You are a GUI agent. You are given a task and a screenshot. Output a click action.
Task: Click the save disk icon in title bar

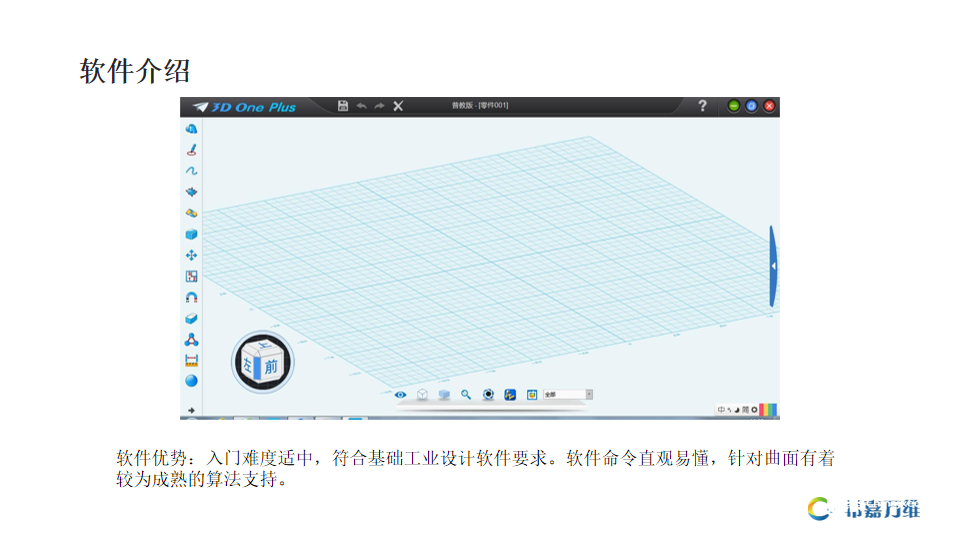(343, 106)
